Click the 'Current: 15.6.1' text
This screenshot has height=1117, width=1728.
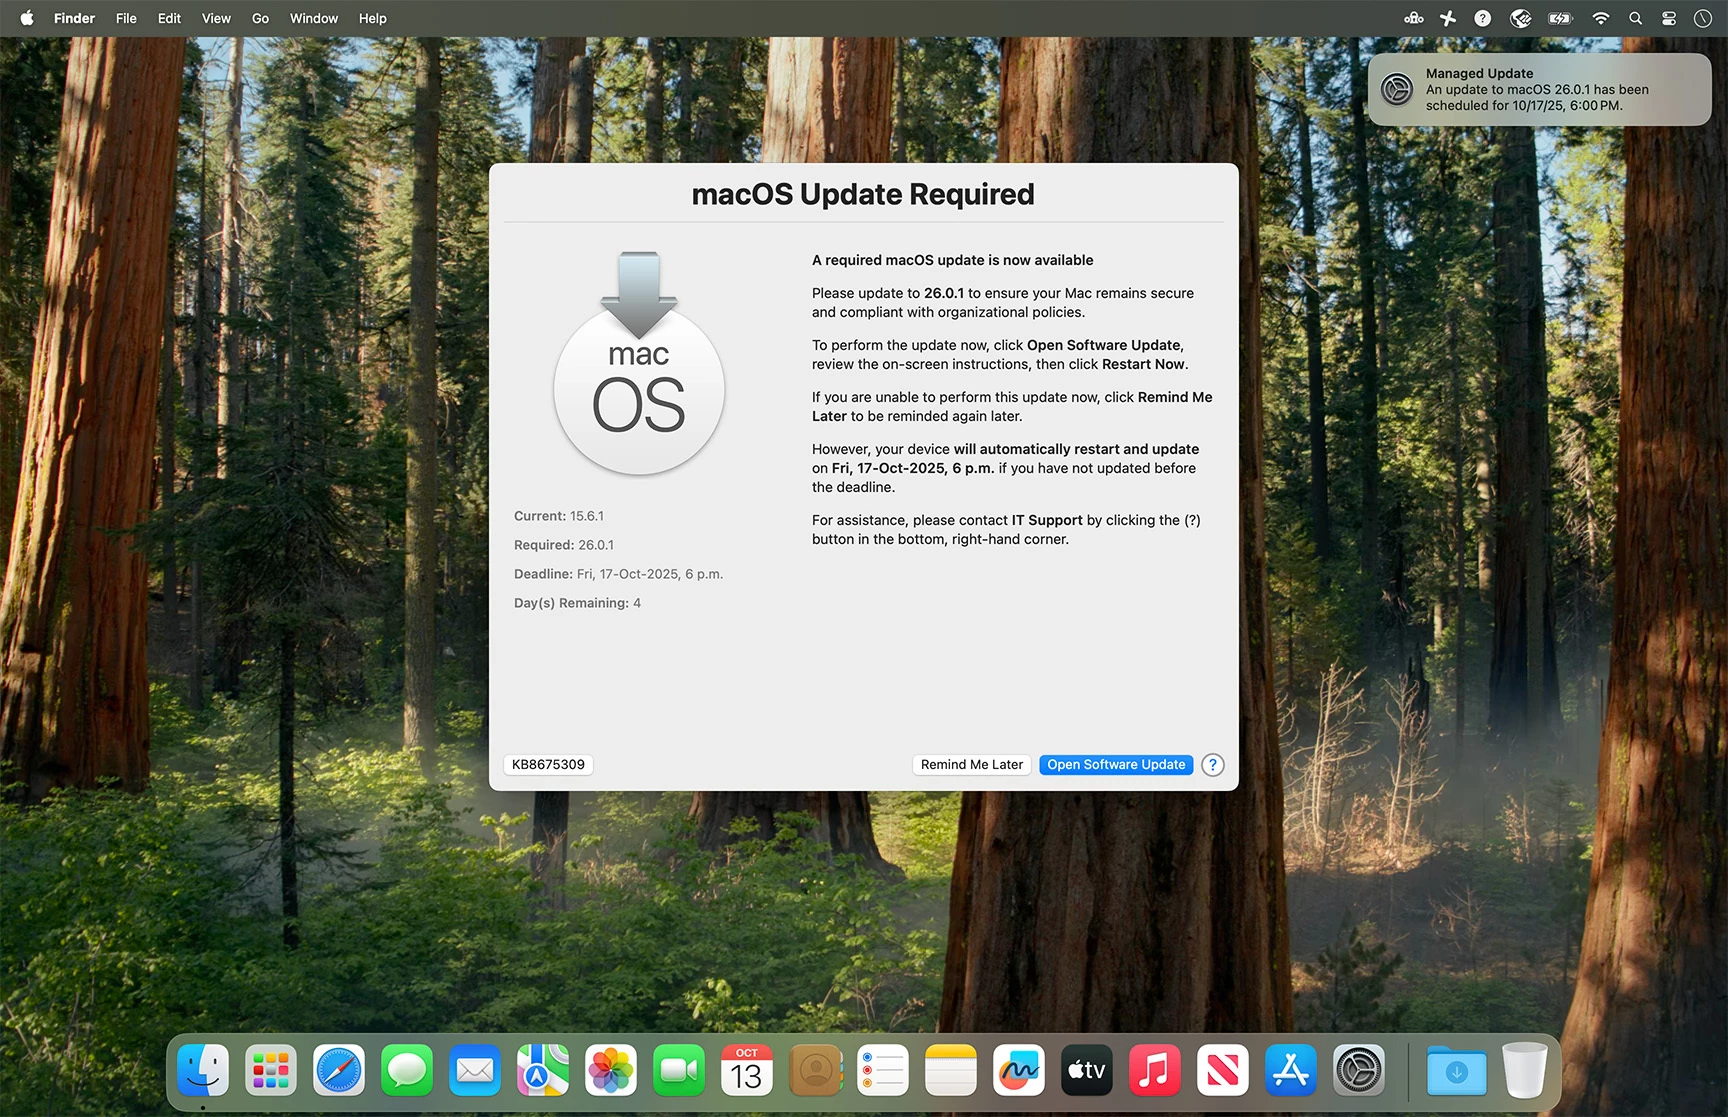coord(559,516)
